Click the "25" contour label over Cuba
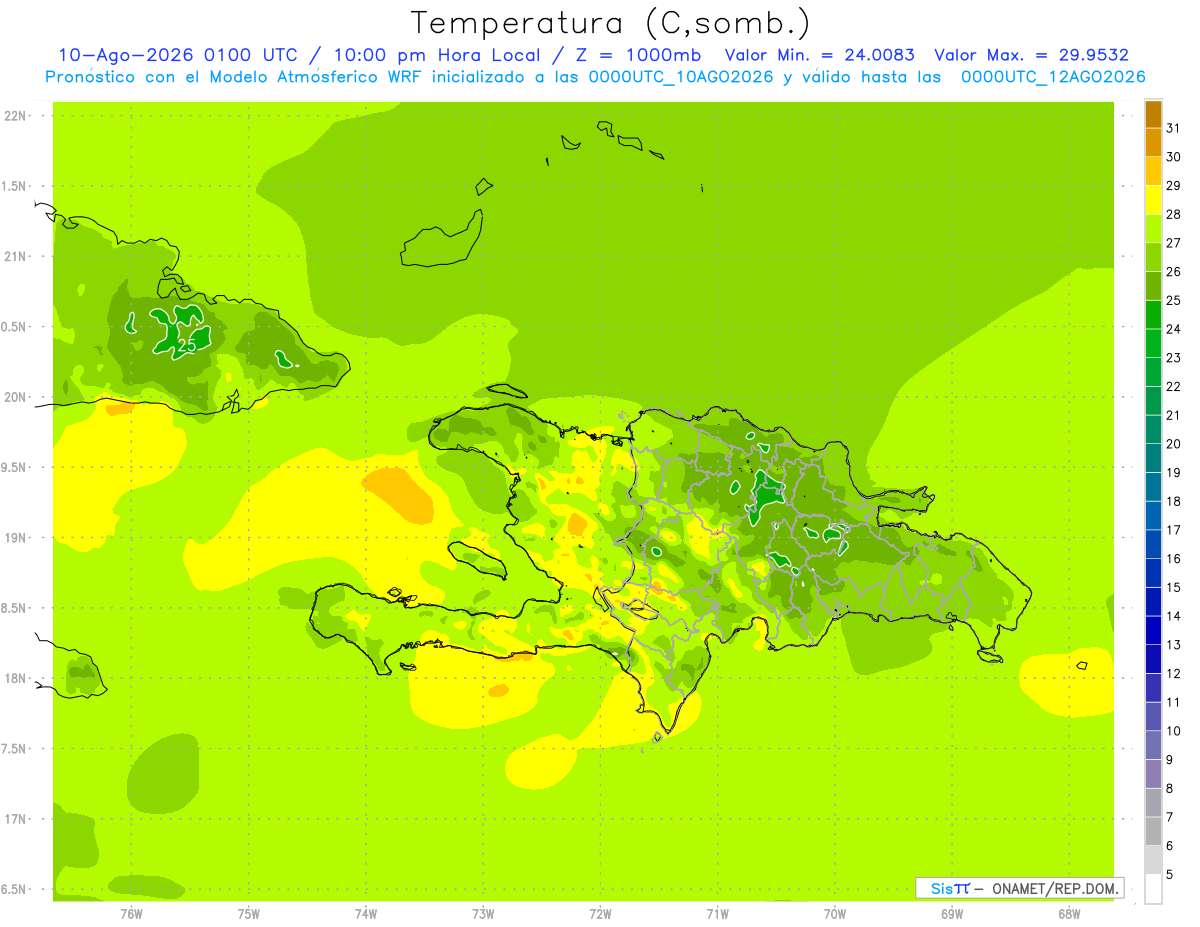 tap(186, 346)
